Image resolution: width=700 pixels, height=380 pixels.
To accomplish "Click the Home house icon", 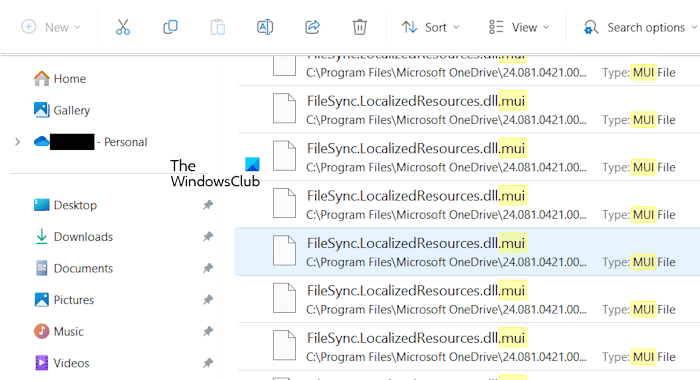I will click(x=42, y=78).
